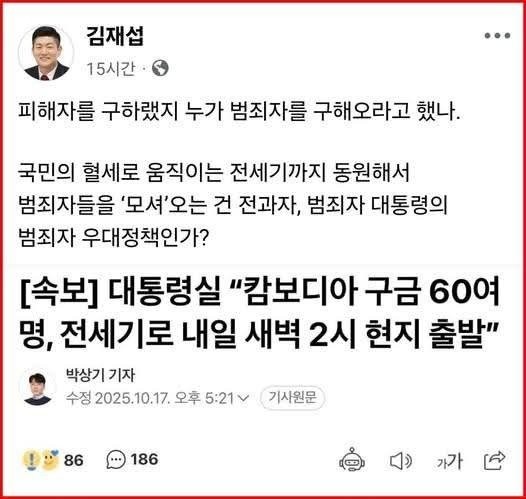Screen dimensions: 526x499
Task: Click the author name 김재섭
Action: (x=115, y=36)
